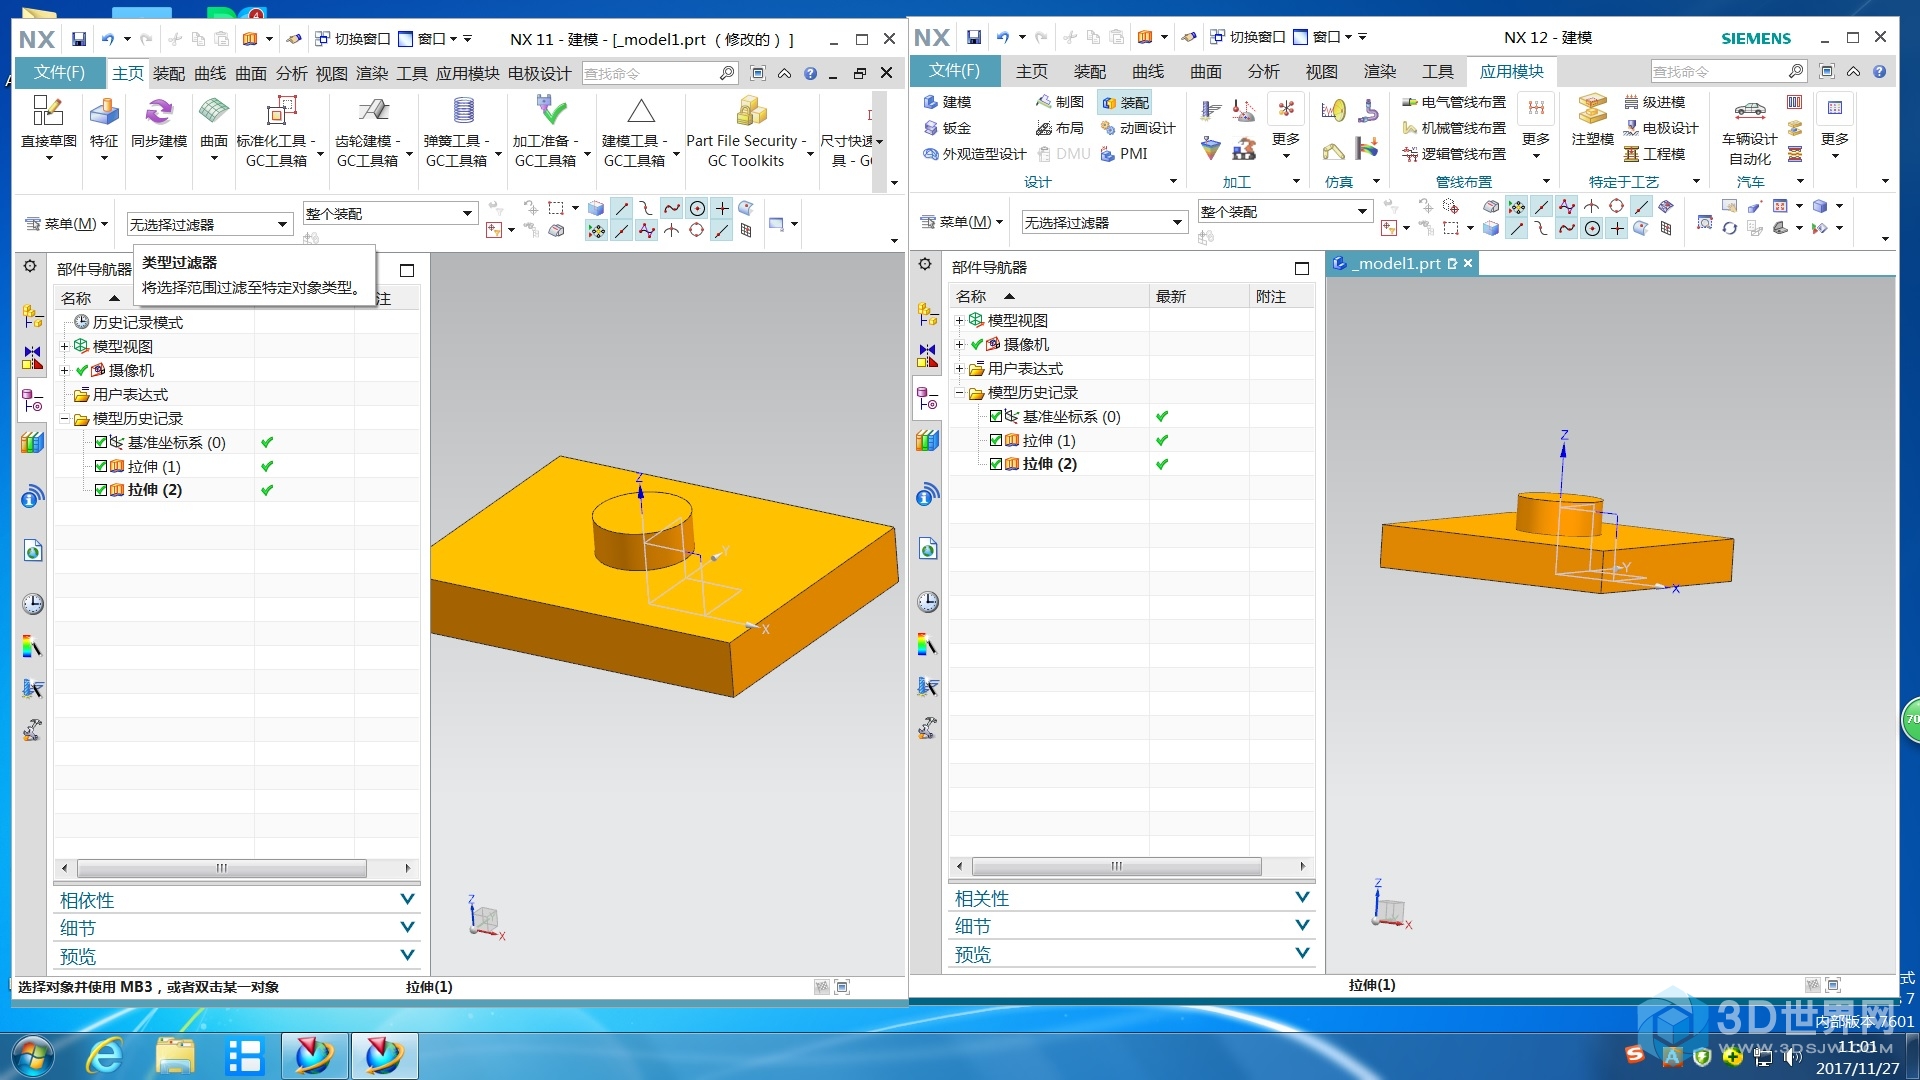This screenshot has height=1080, width=1920.
Task: Launch Internet Explorer from taskbar
Action: pyautogui.click(x=104, y=1056)
